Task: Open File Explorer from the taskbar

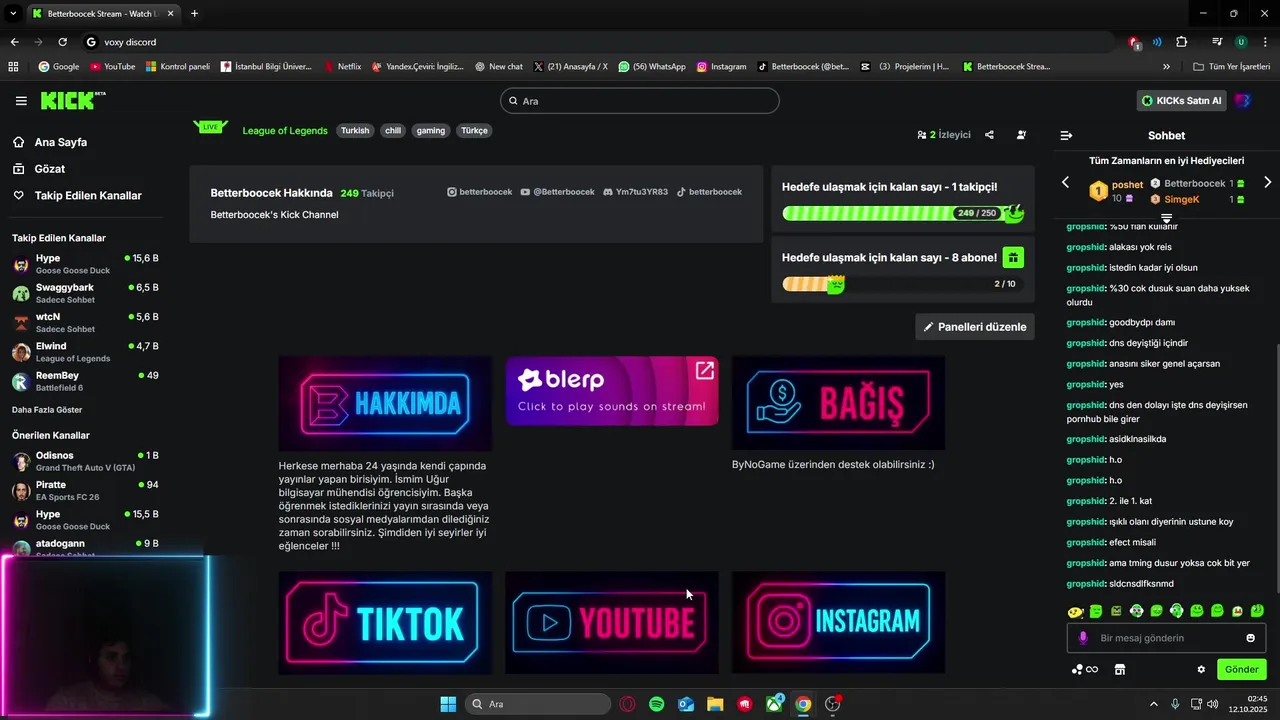Action: (x=715, y=704)
